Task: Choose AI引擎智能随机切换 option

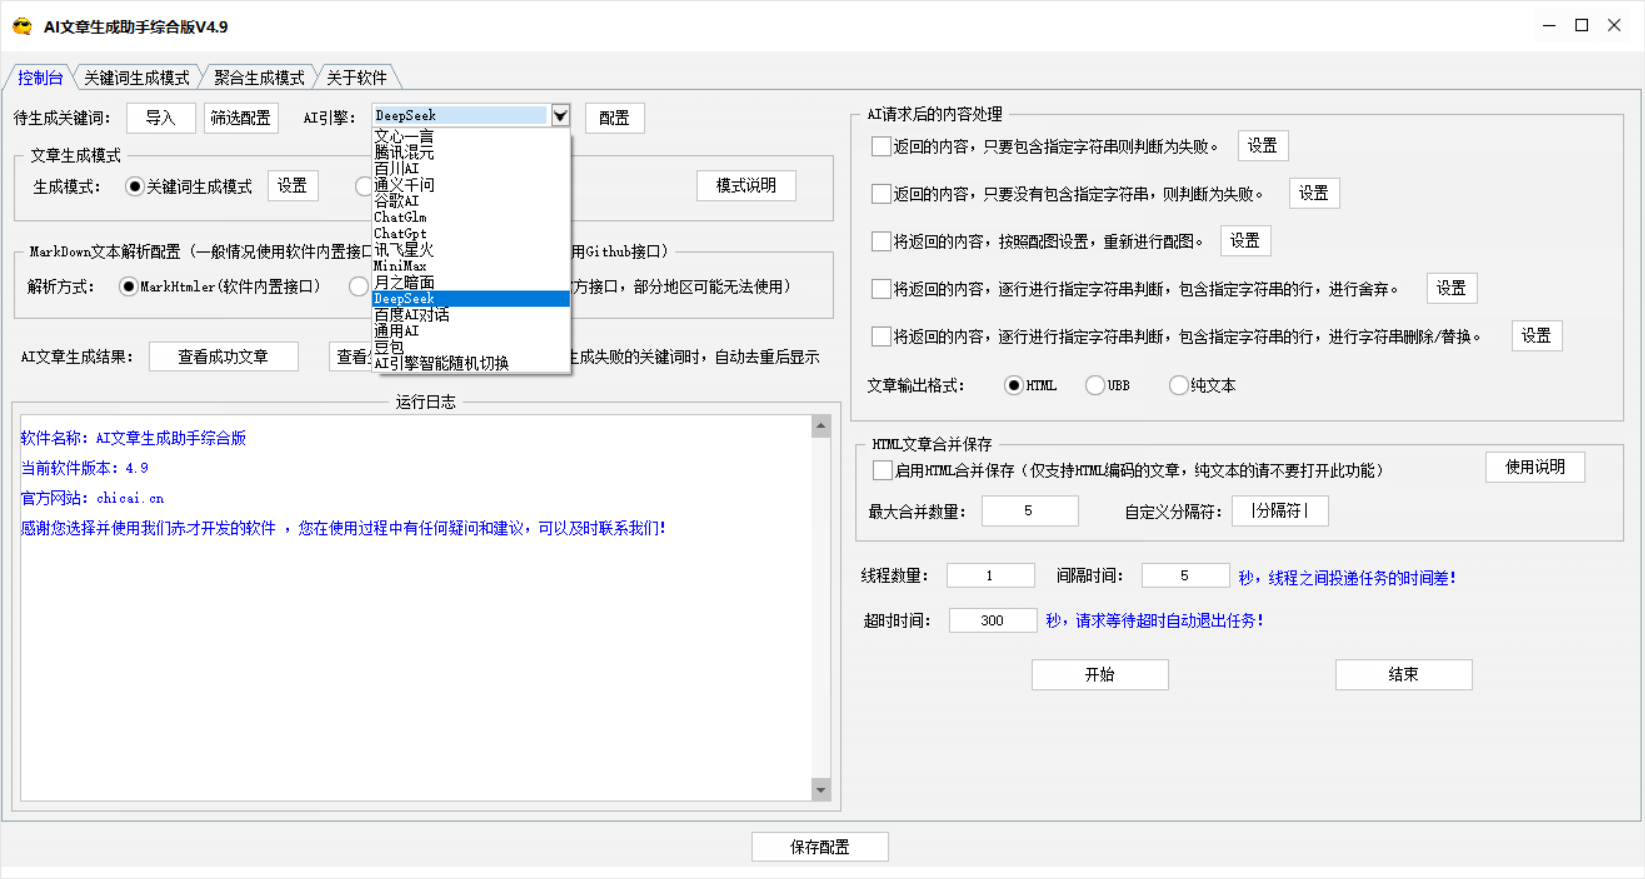Action: [471, 363]
